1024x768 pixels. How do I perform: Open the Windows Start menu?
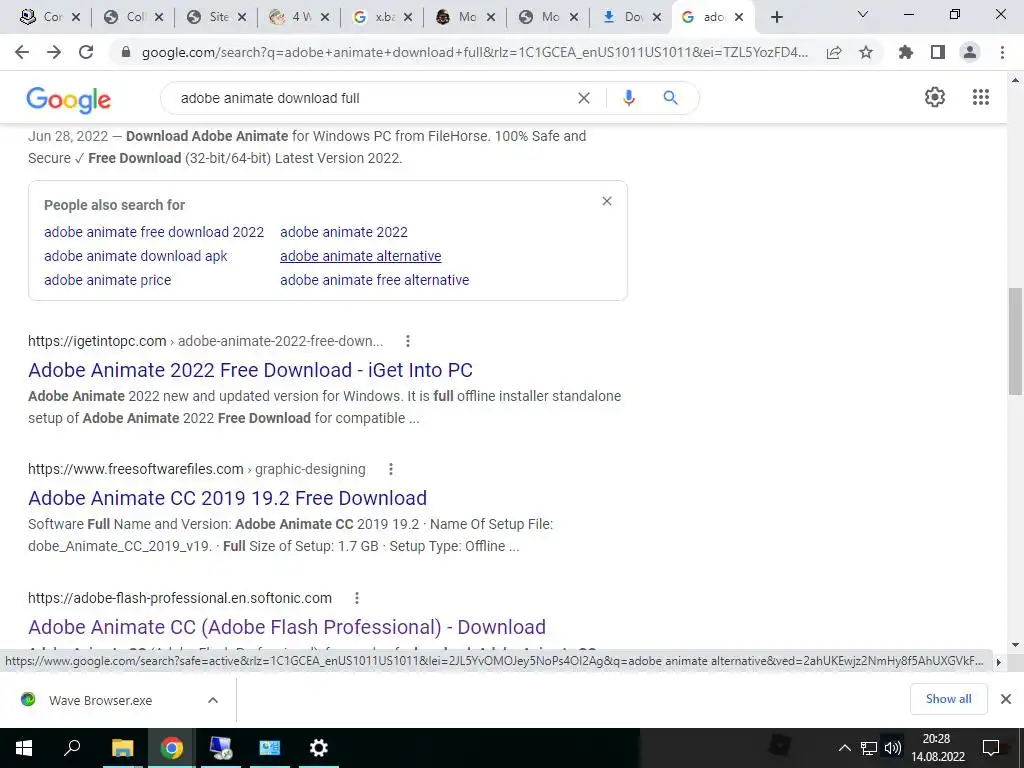pyautogui.click(x=24, y=748)
